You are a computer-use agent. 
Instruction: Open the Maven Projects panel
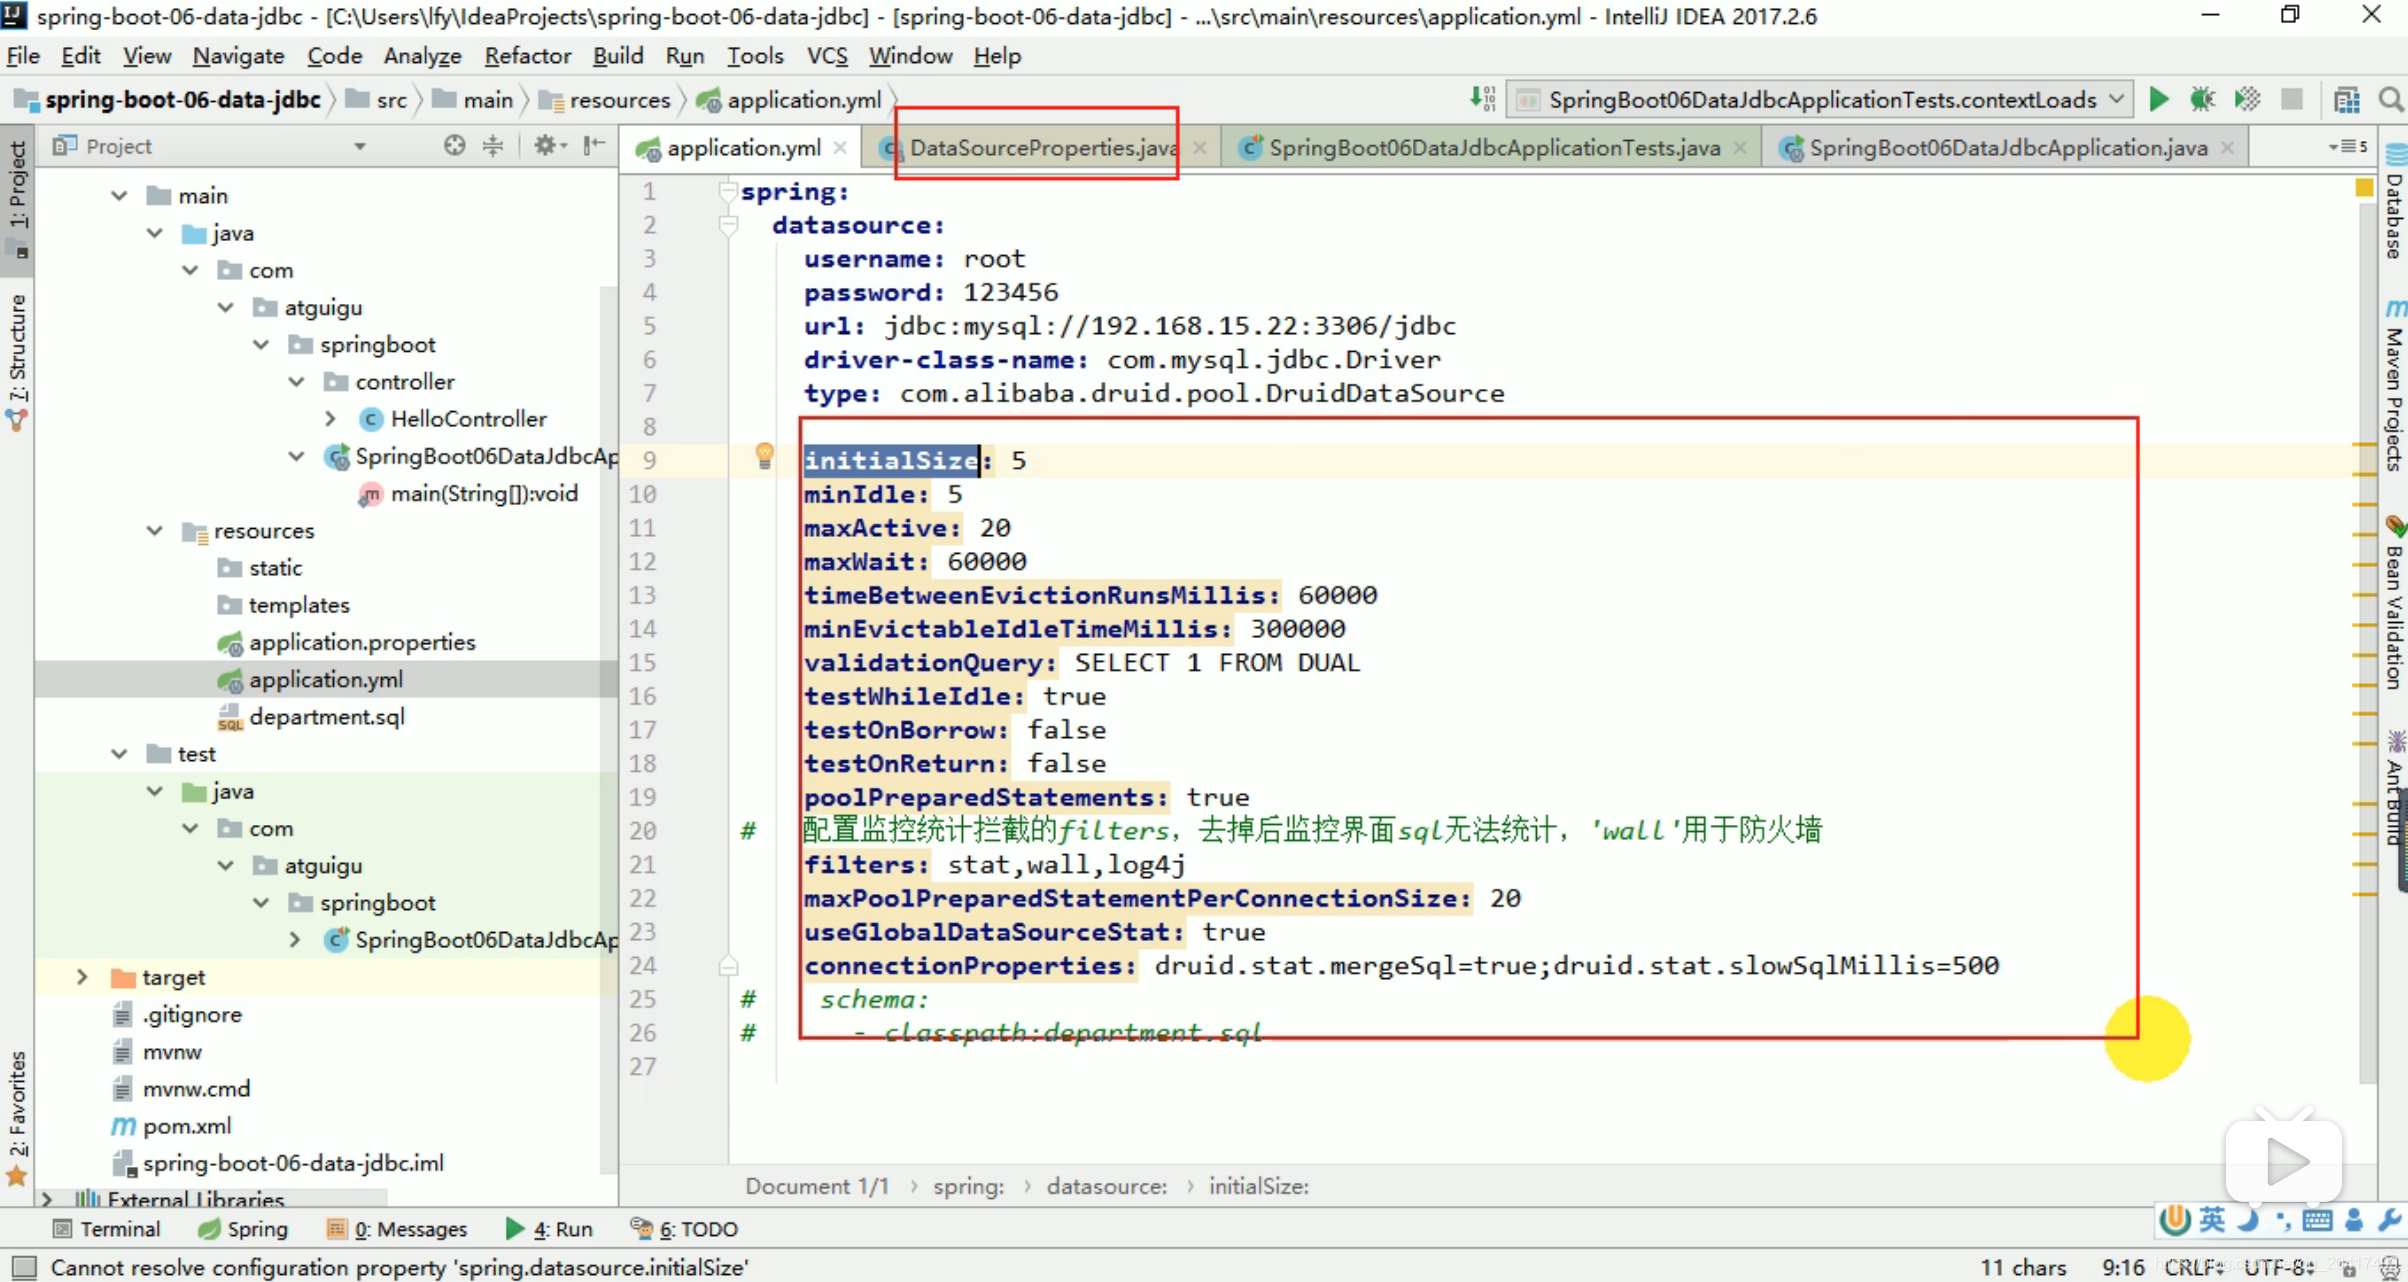click(2394, 385)
